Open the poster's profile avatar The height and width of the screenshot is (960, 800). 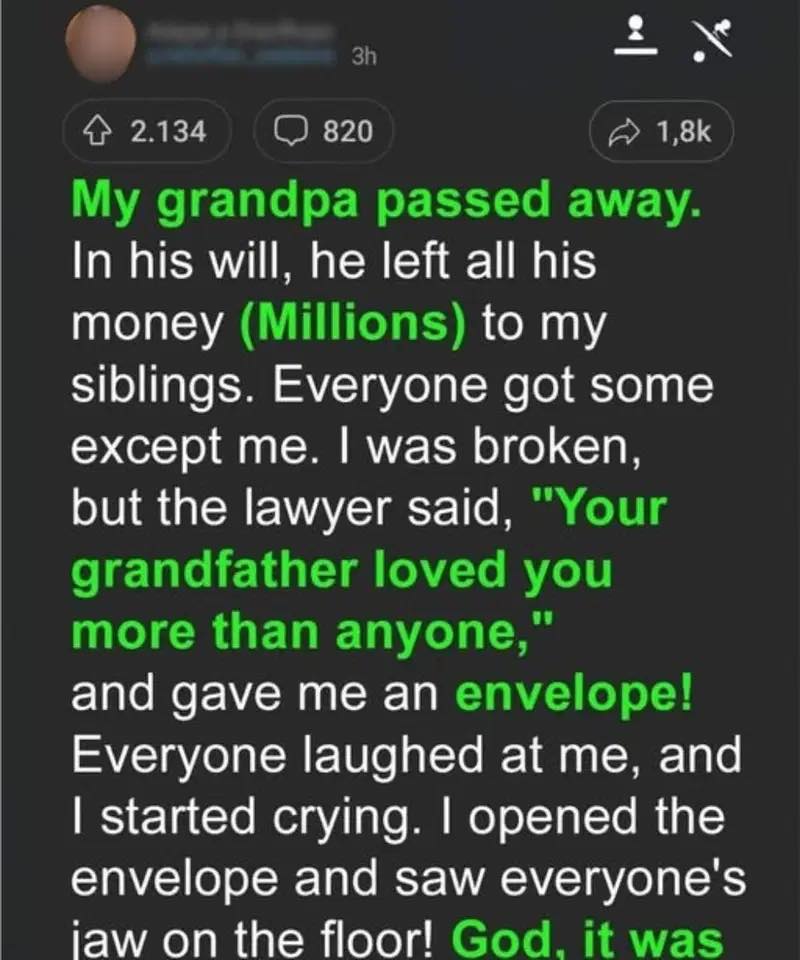click(100, 42)
